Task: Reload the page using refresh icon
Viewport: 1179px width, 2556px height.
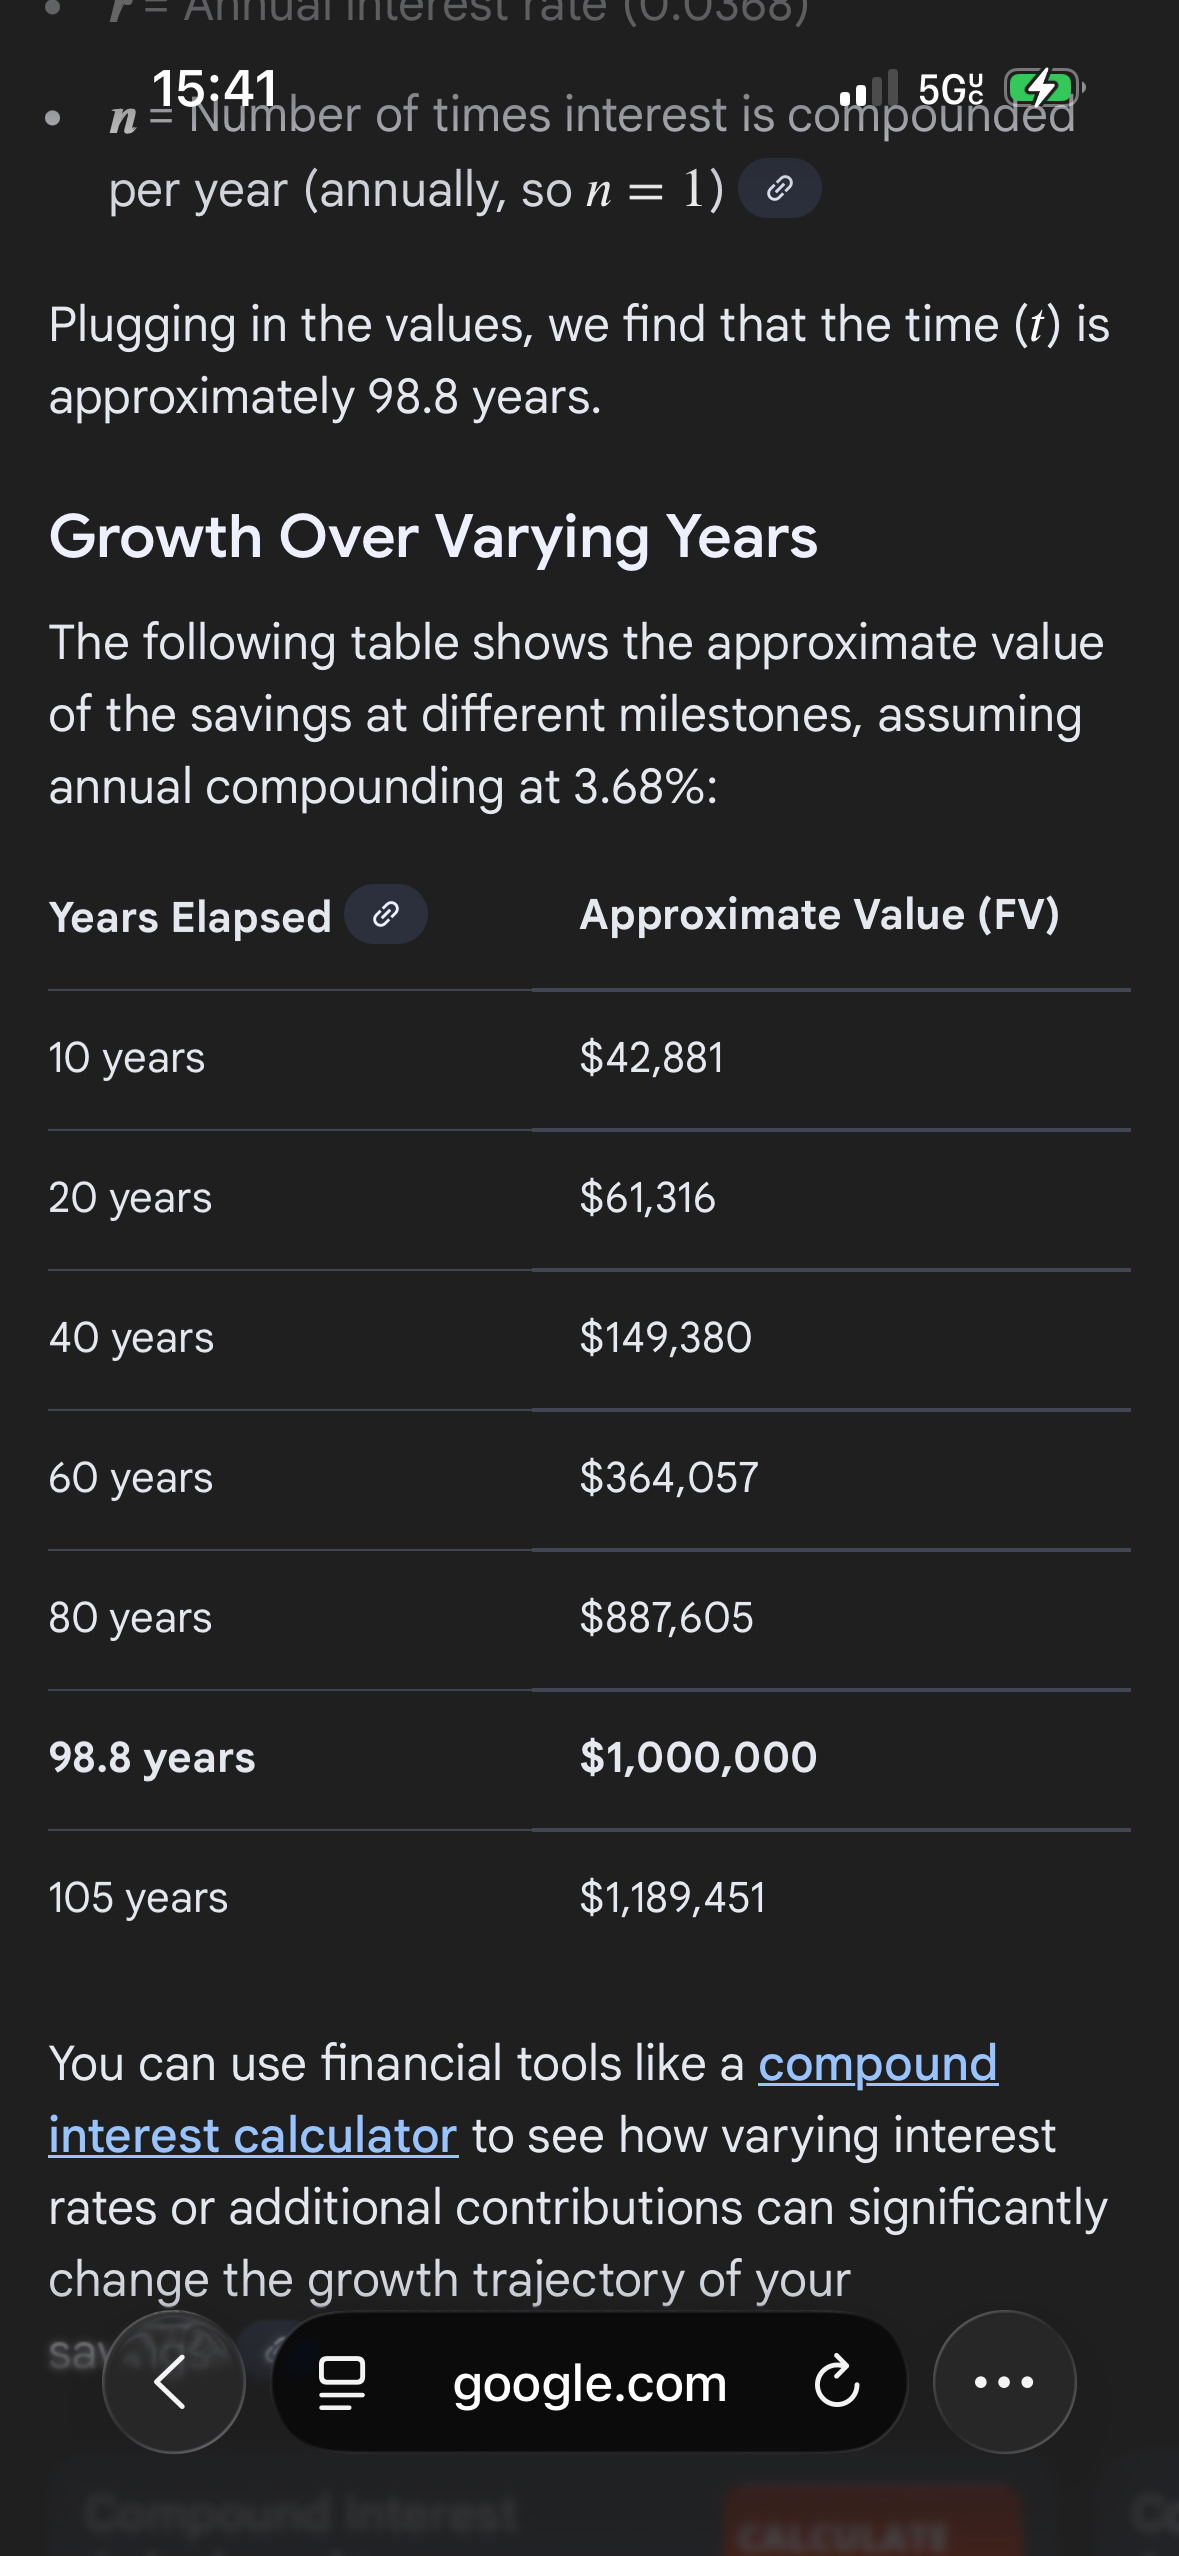Action: [x=836, y=2382]
